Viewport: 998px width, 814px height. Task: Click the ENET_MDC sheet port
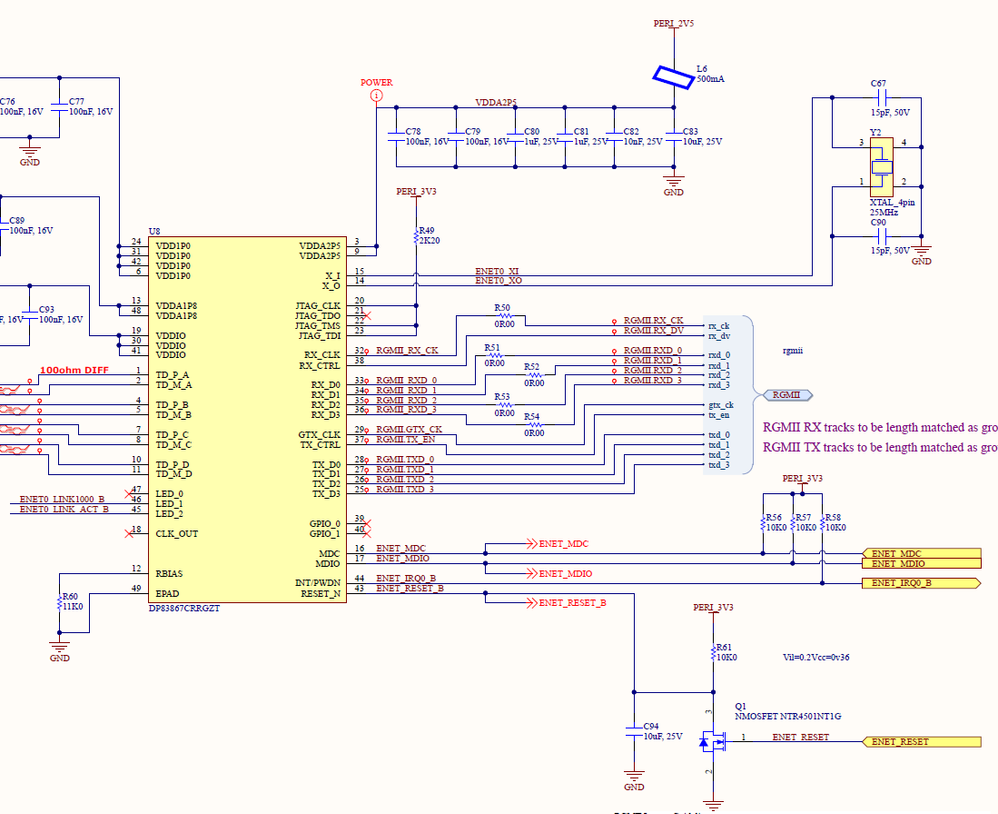[x=919, y=553]
